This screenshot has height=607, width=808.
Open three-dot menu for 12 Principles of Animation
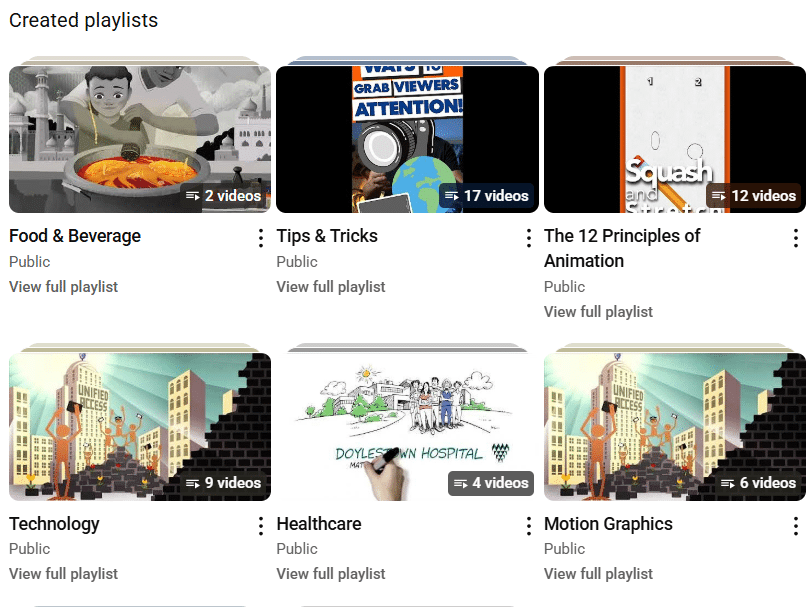(x=796, y=238)
